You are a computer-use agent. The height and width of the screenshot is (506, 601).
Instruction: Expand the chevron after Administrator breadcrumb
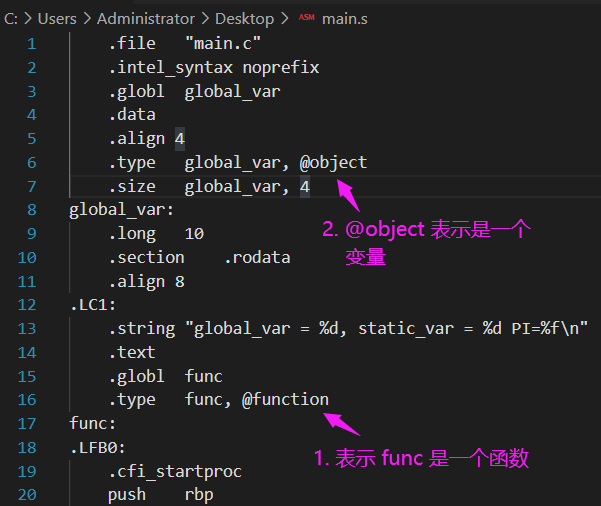pos(205,18)
